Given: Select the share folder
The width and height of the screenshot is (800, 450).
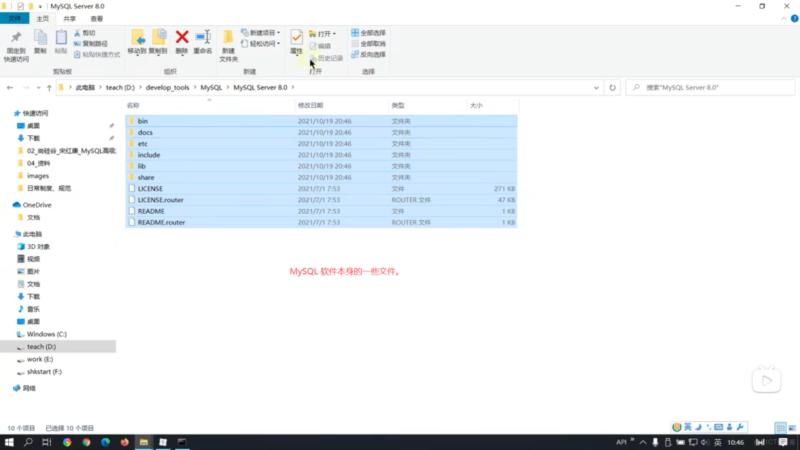Looking at the screenshot, I should (x=321, y=177).
